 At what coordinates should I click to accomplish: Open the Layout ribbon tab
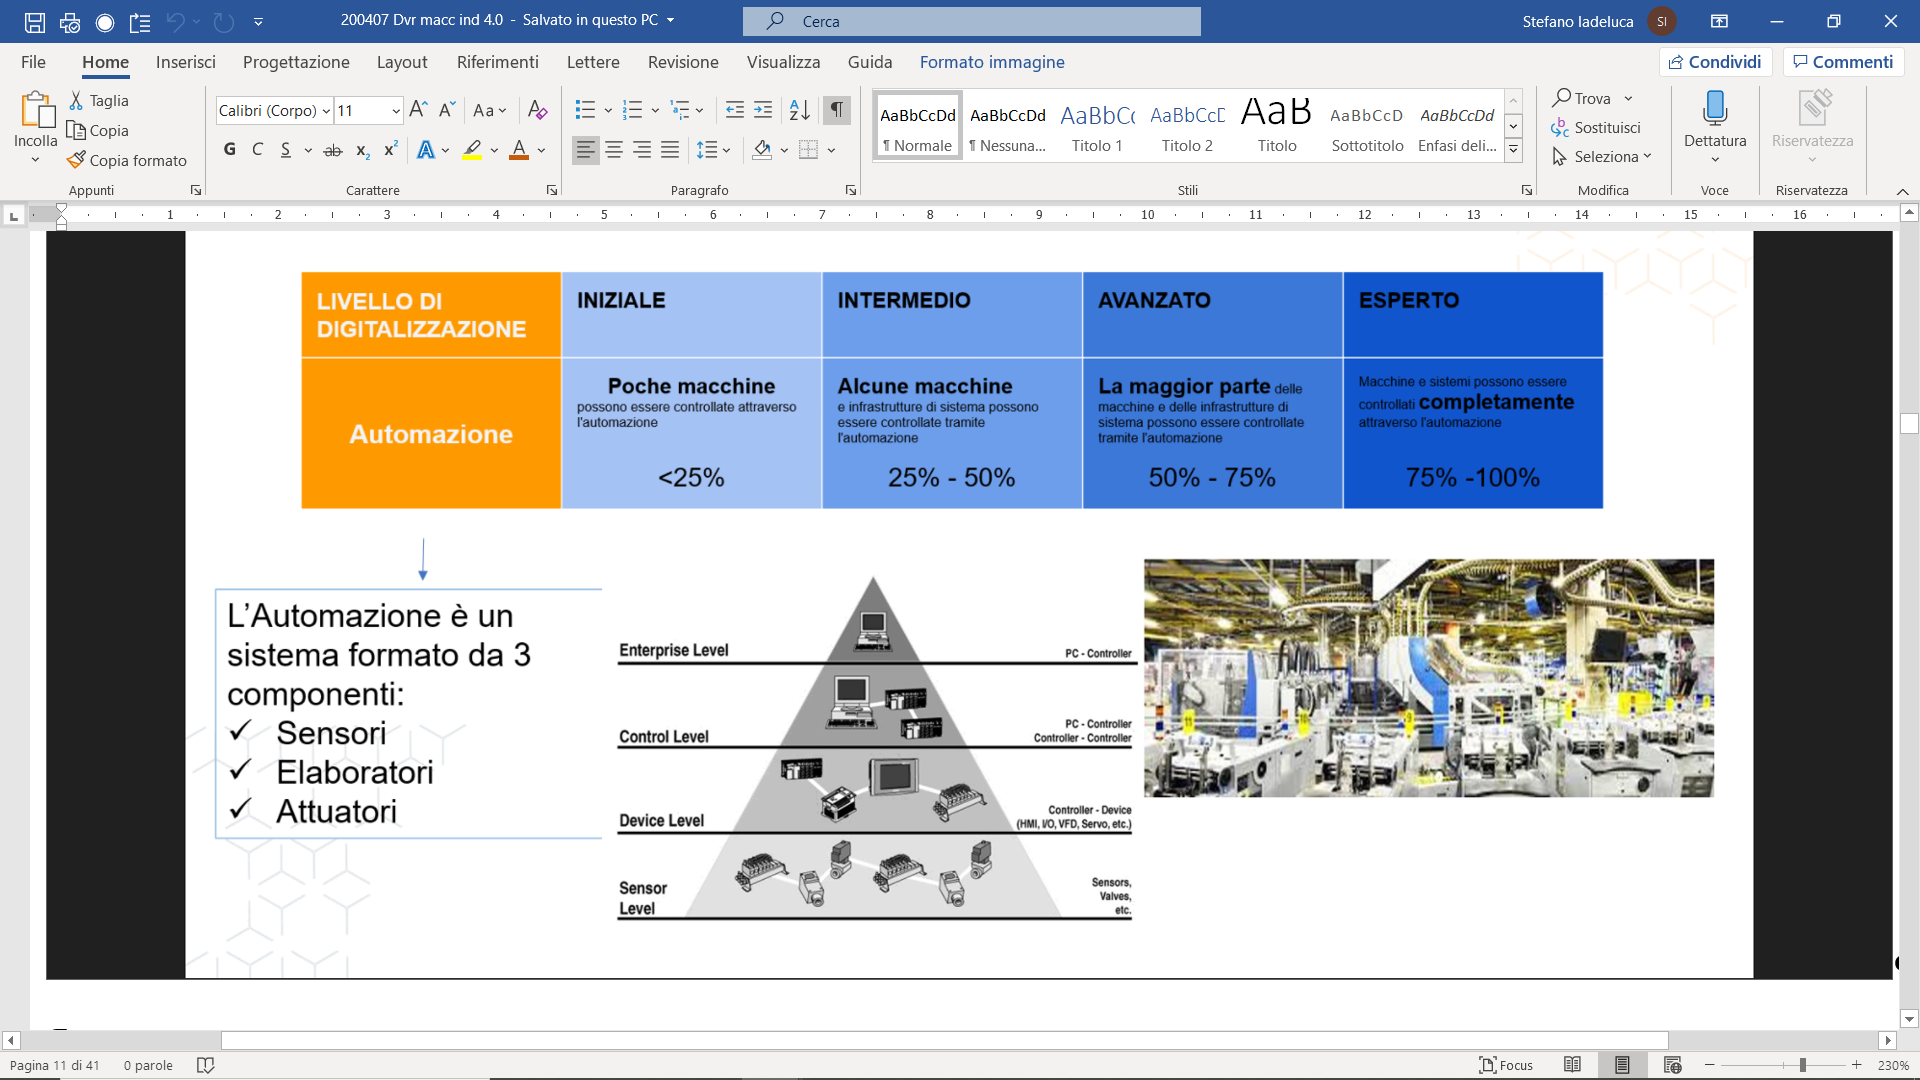401,62
